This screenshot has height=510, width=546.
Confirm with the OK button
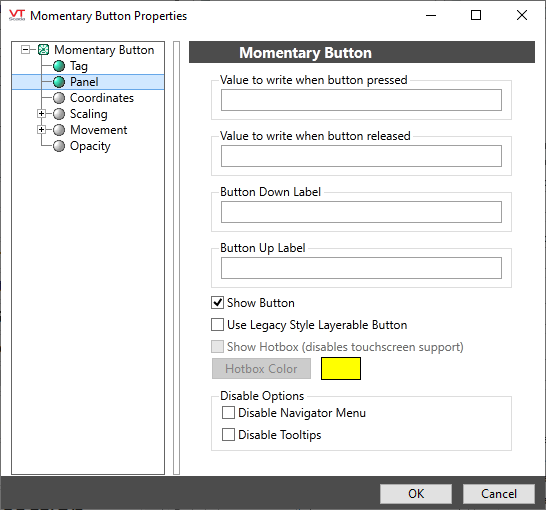click(x=416, y=494)
